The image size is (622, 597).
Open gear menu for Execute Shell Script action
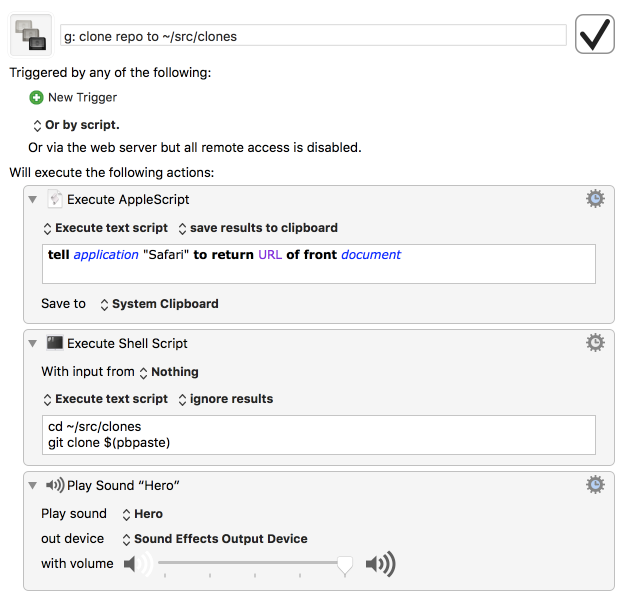(x=595, y=343)
